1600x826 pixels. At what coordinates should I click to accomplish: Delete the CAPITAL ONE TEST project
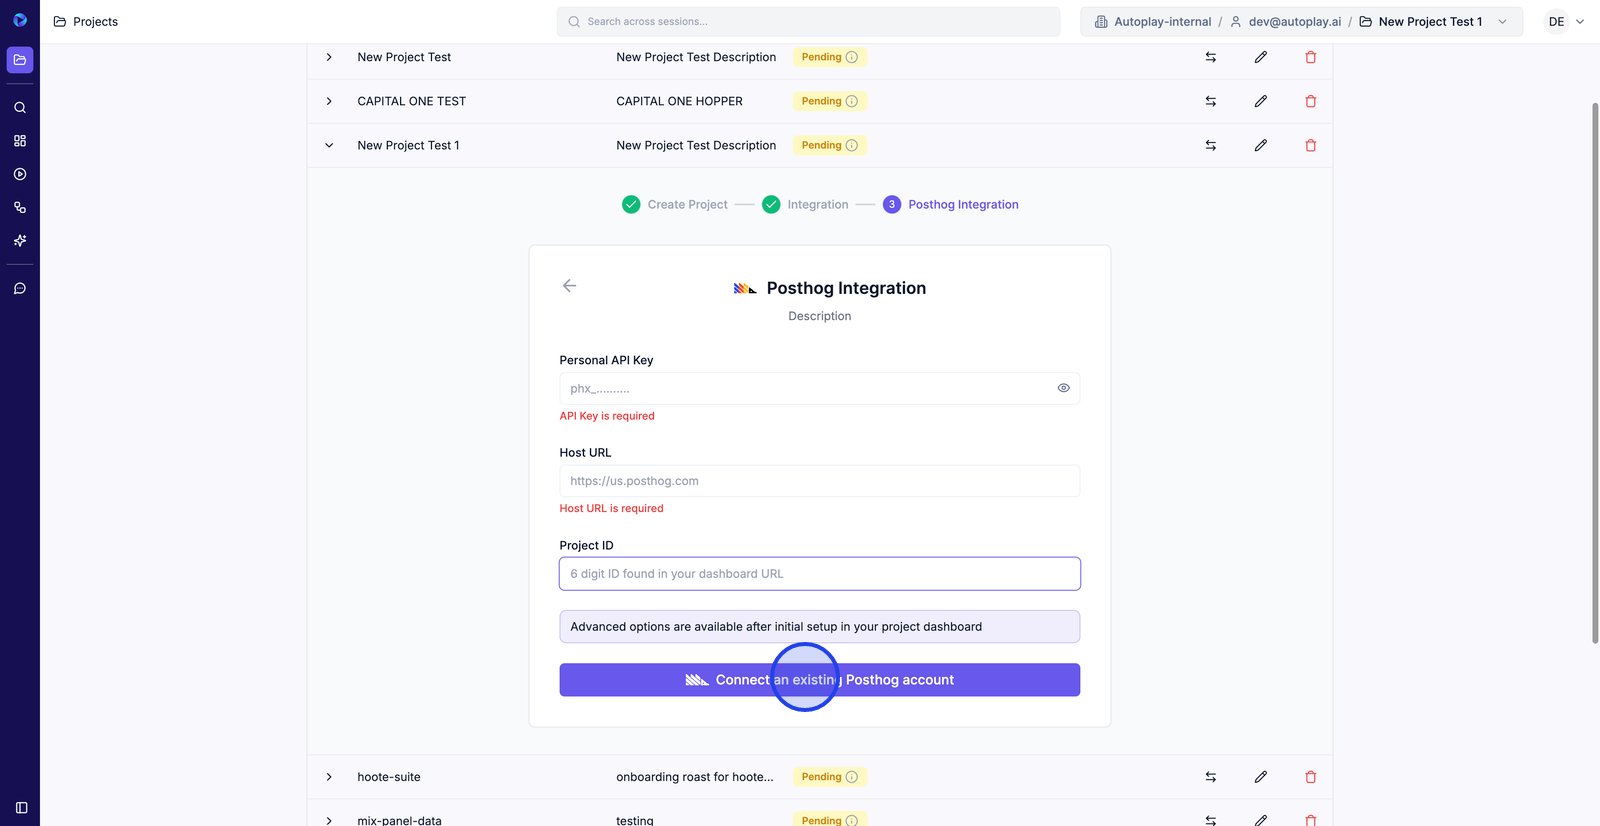[1310, 101]
